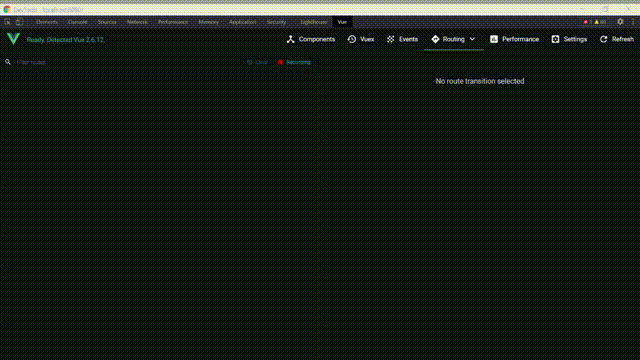Select the Routing view label
The width and height of the screenshot is (640, 360).
pos(453,39)
